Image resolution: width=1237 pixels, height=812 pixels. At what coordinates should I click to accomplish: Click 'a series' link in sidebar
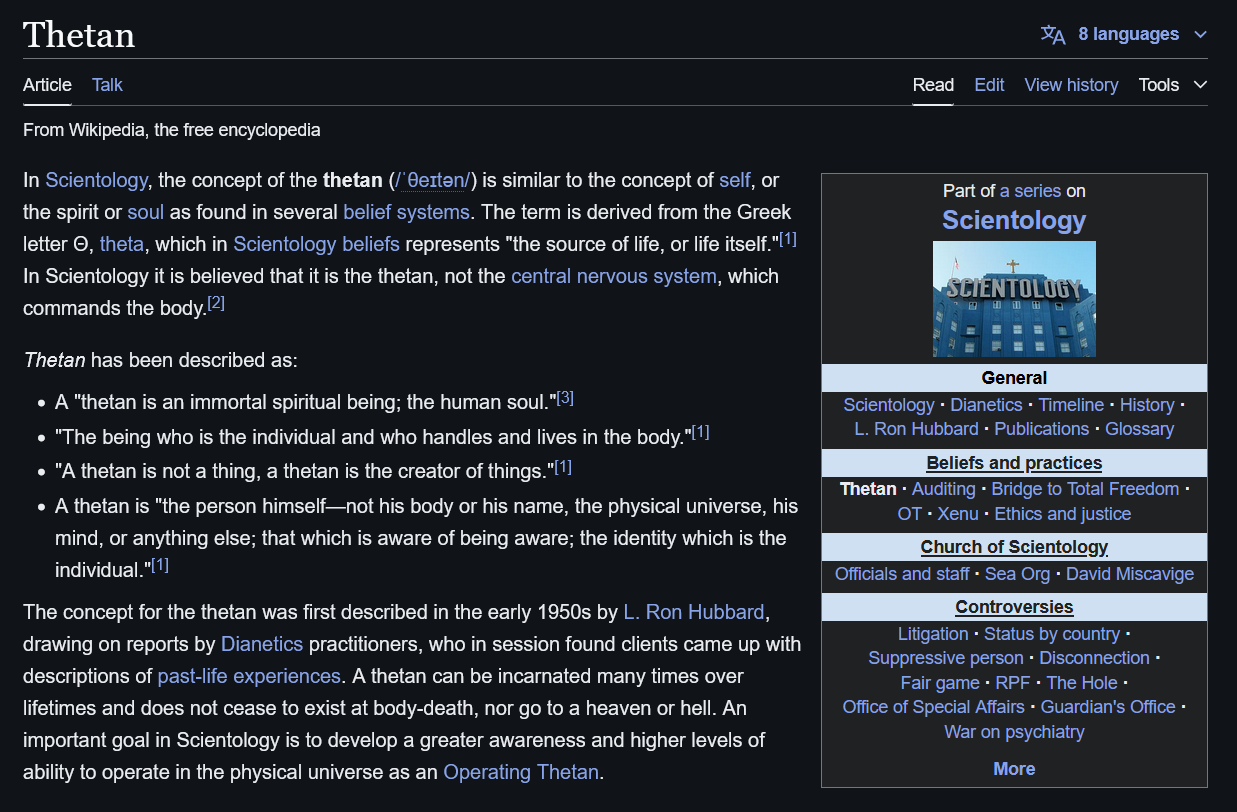[x=1030, y=190]
